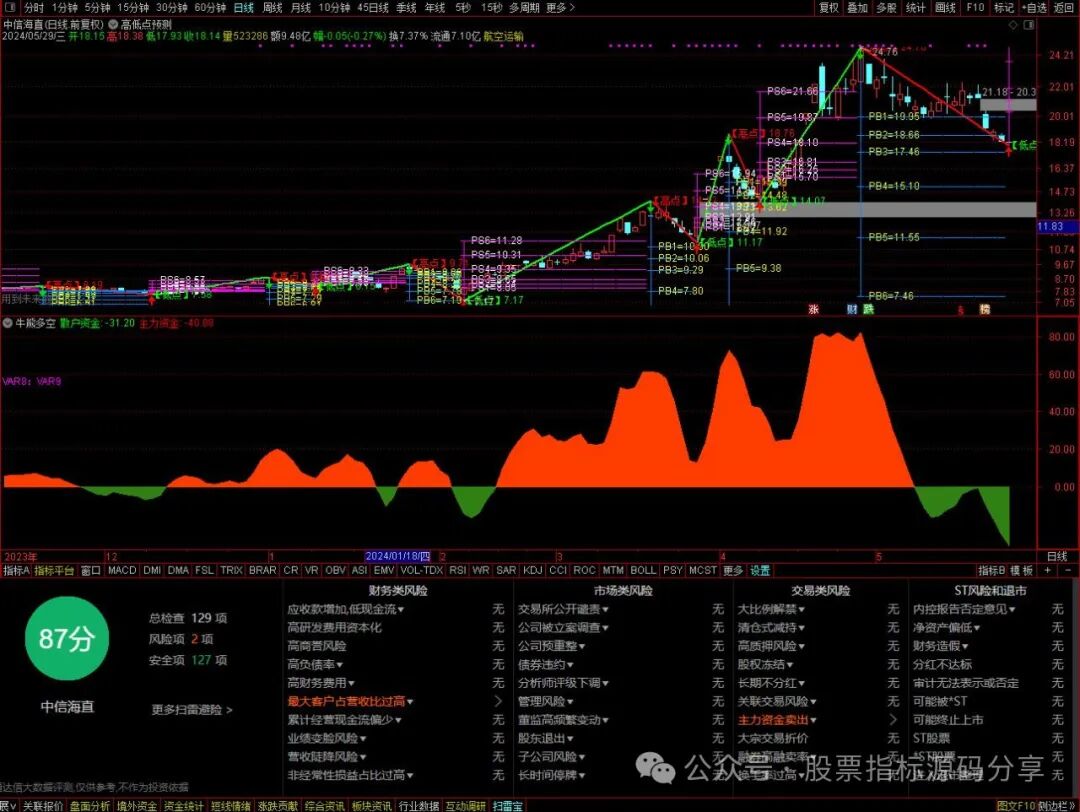Select the 指标A tab

tap(17, 570)
